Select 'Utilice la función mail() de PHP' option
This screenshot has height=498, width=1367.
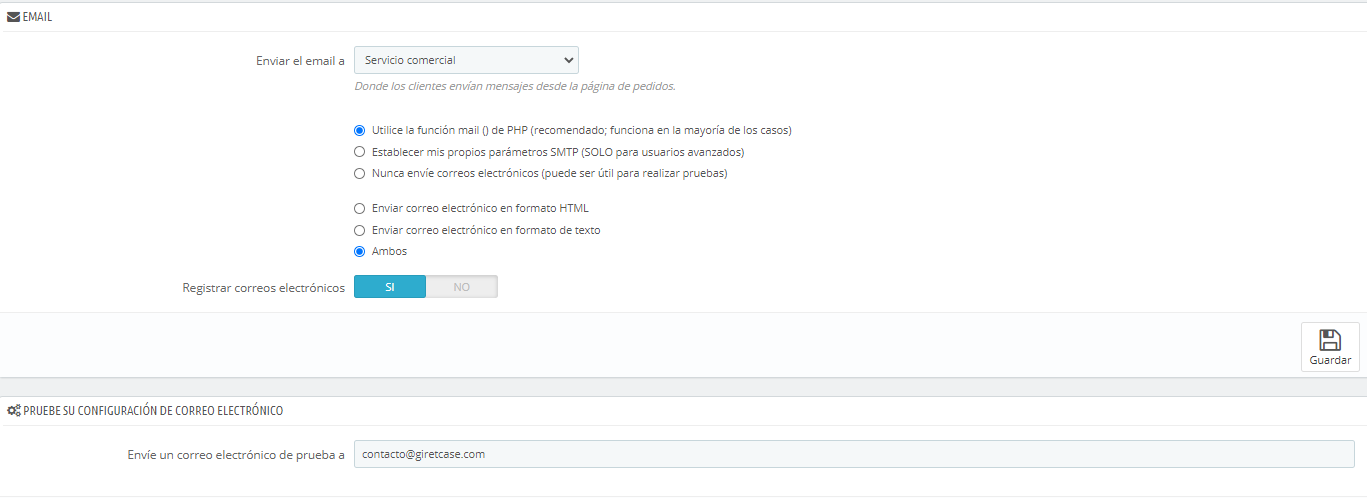click(x=360, y=130)
